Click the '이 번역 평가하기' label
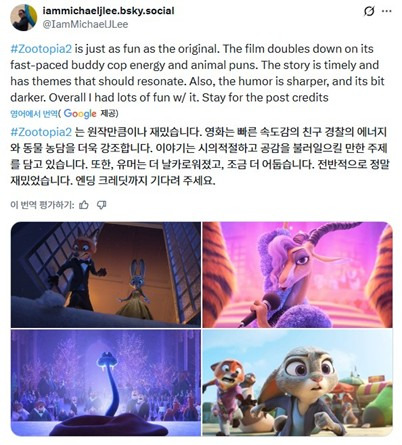 click(42, 205)
